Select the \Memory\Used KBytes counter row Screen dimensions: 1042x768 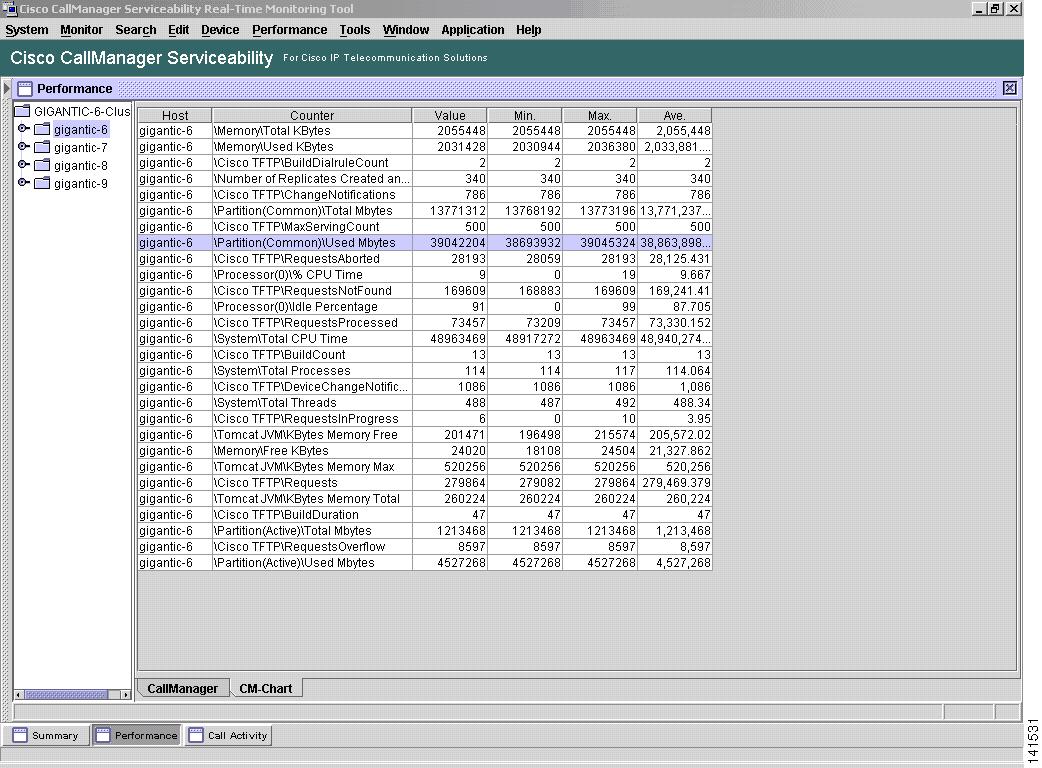pos(425,147)
